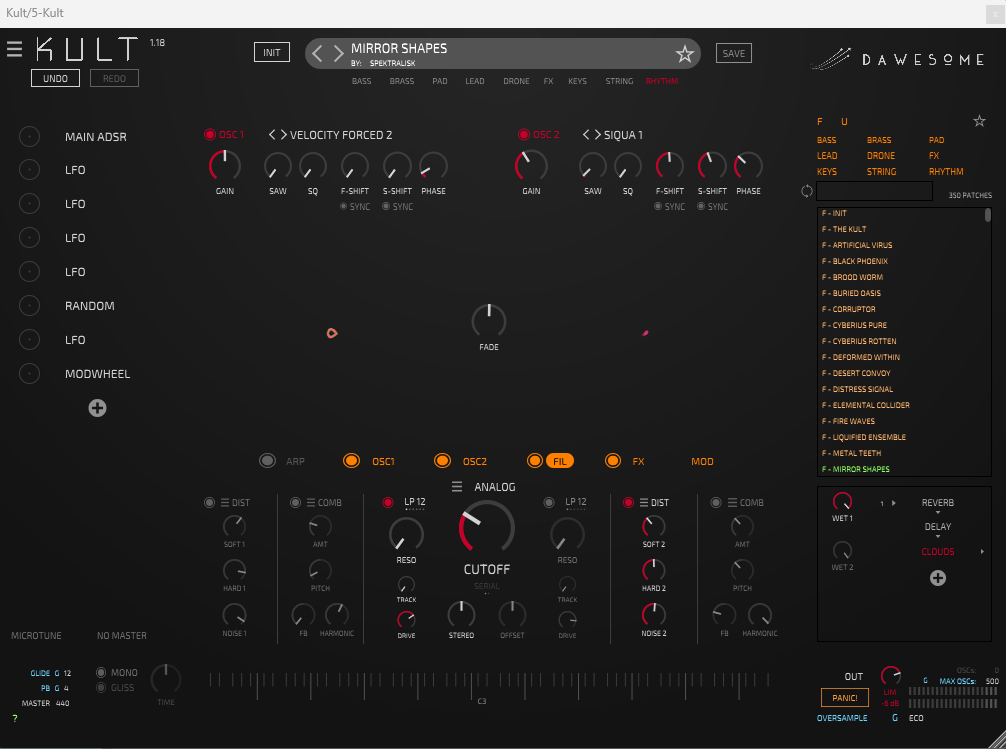Adjust the FADE knob
The height and width of the screenshot is (749, 1006).
pyautogui.click(x=489, y=321)
